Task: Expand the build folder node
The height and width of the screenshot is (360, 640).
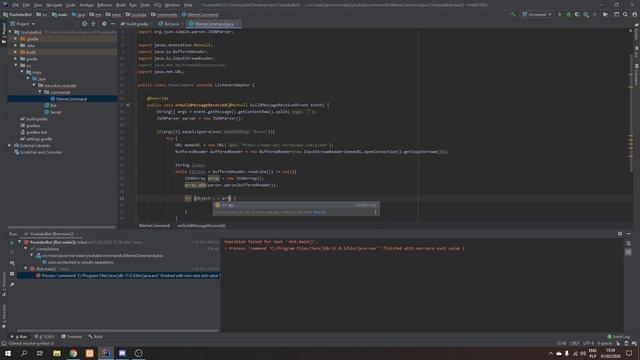Action: (16, 52)
